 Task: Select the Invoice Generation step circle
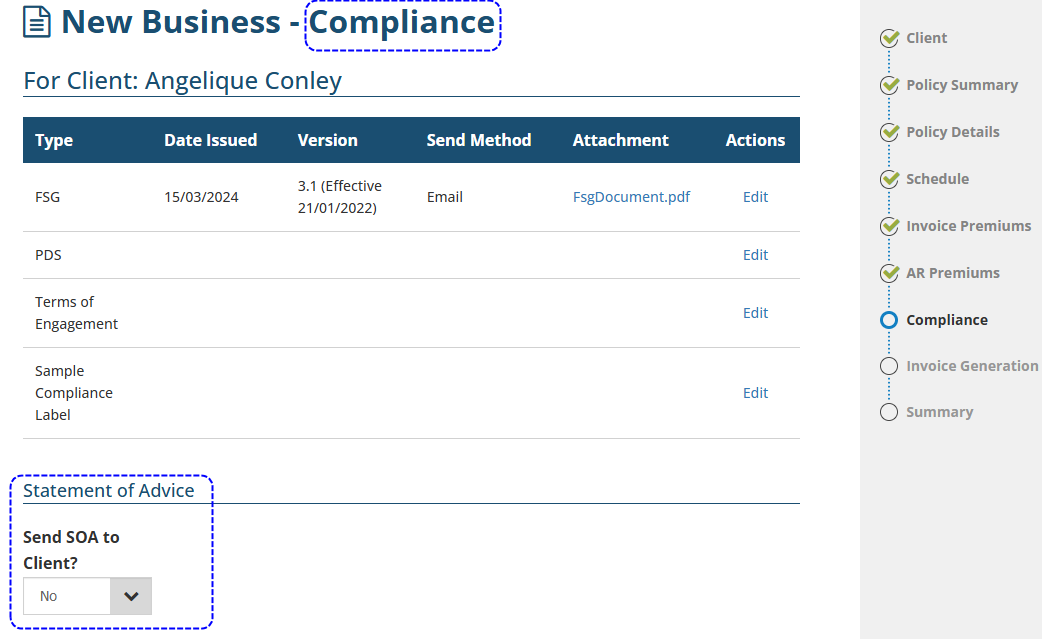889,366
